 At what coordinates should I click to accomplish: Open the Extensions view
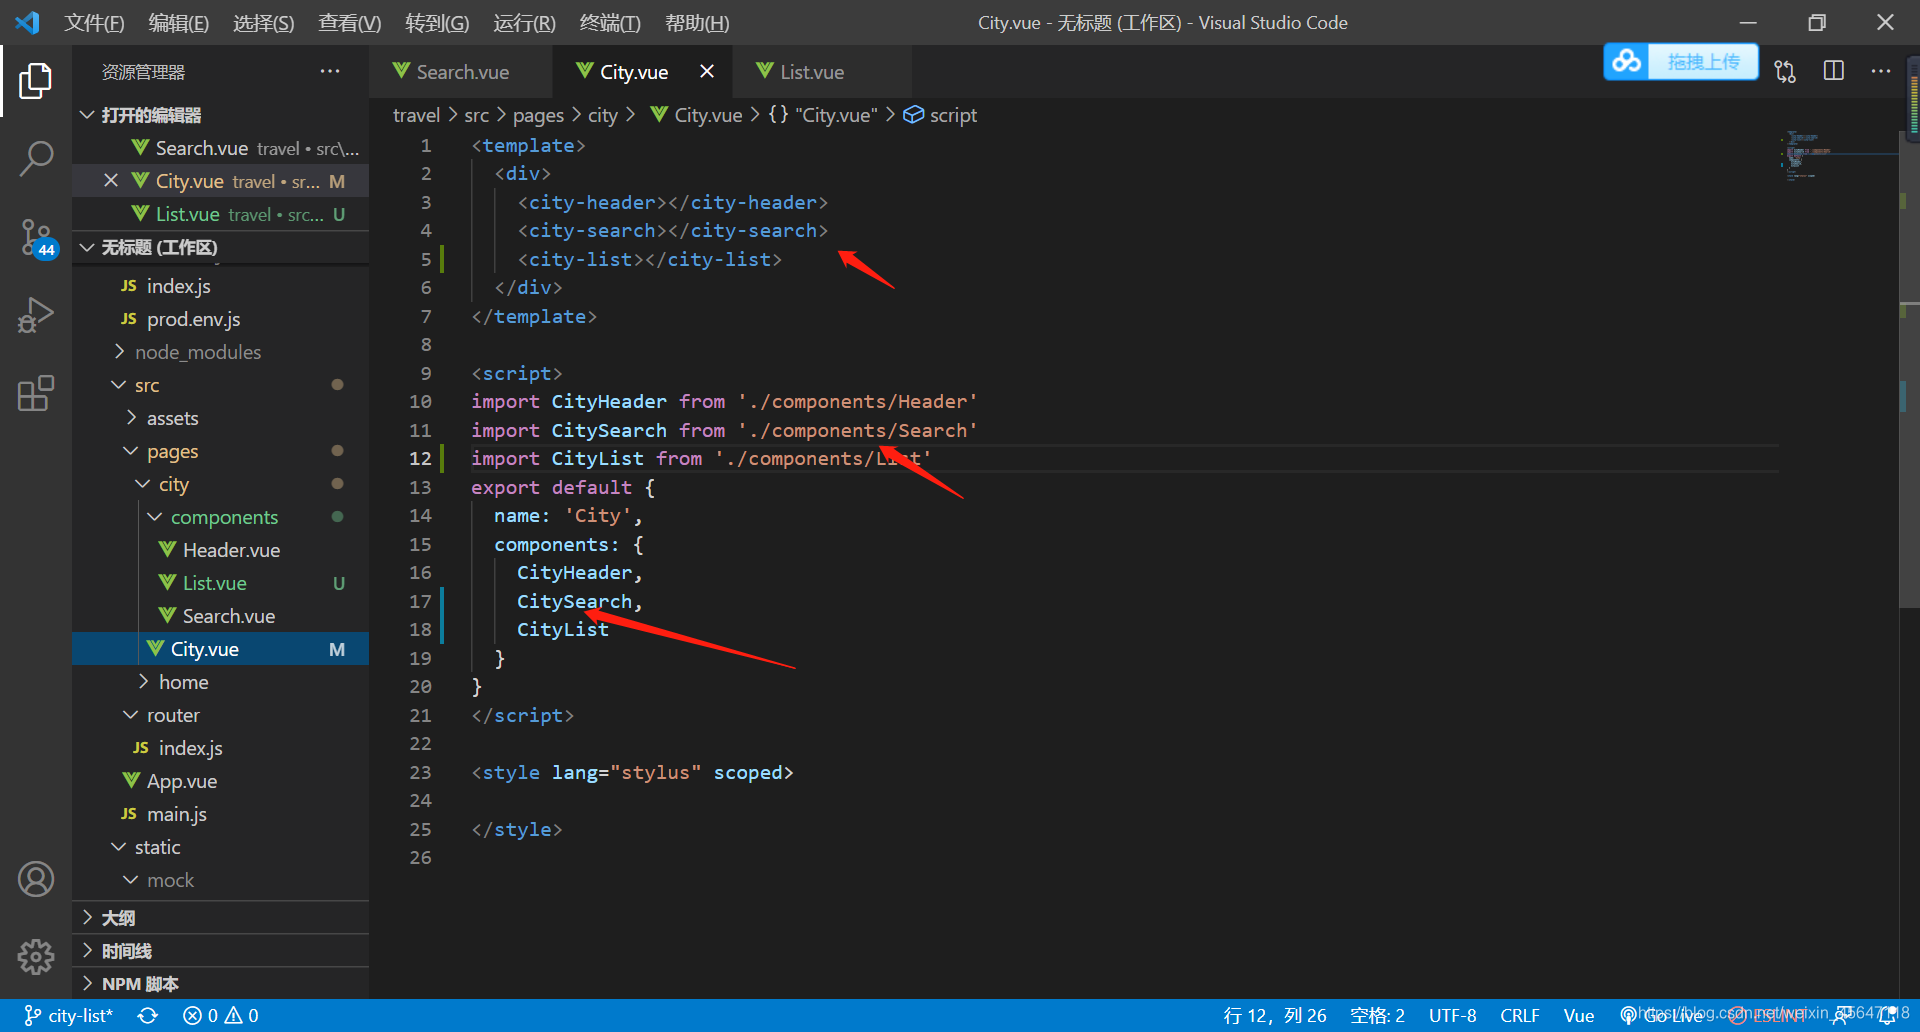tap(36, 394)
